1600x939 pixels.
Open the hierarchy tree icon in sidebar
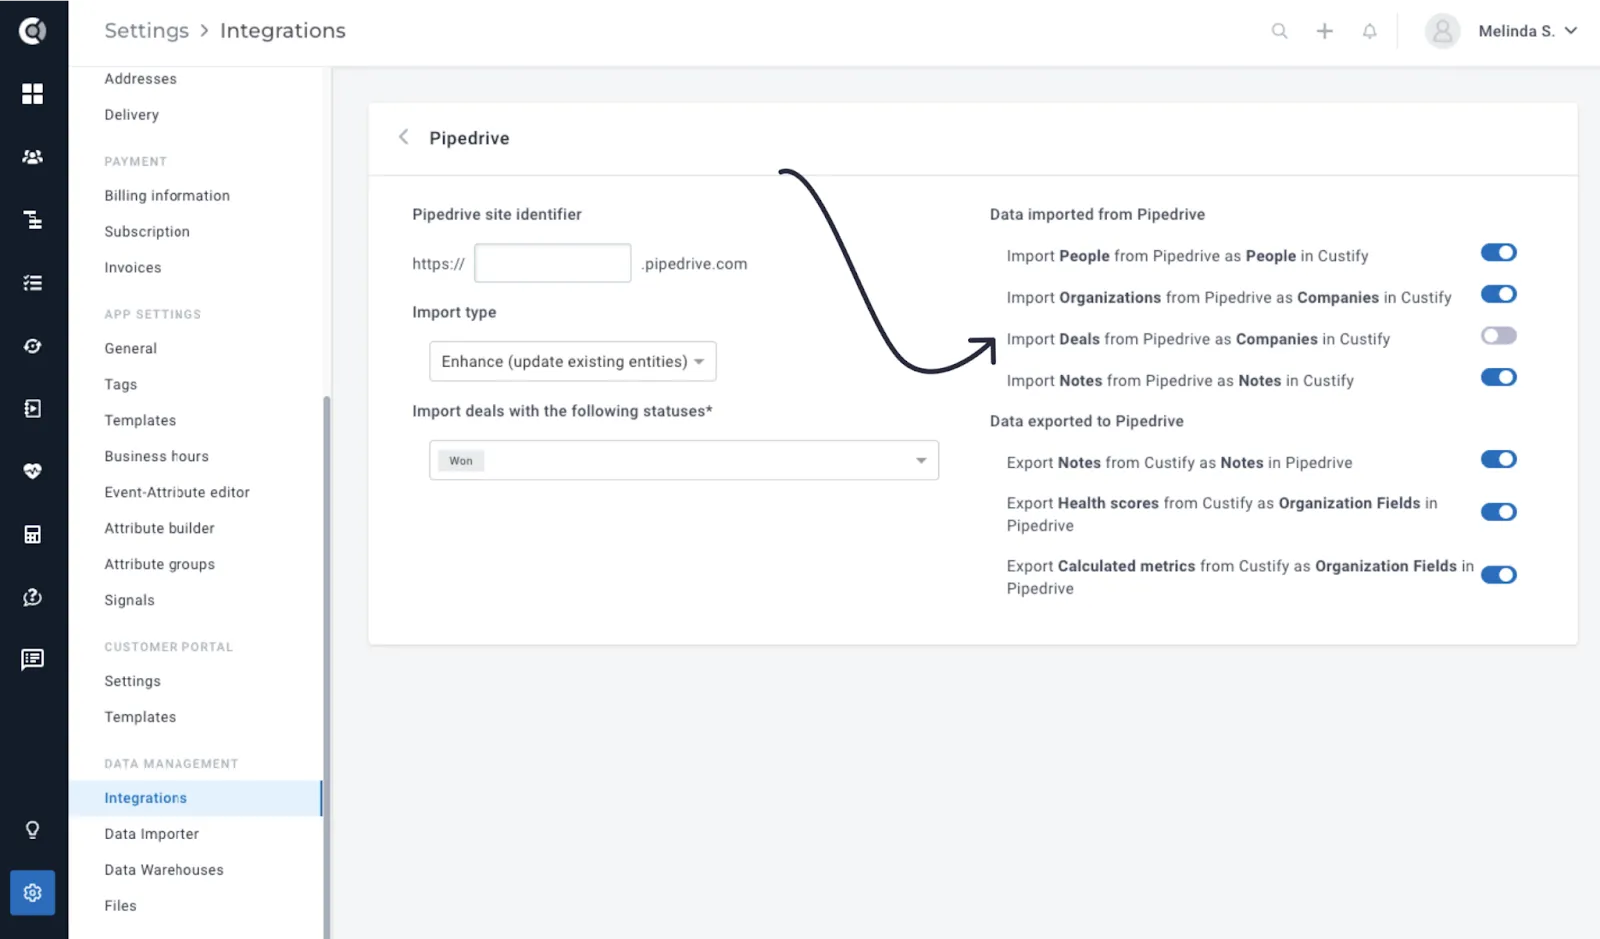tap(33, 220)
